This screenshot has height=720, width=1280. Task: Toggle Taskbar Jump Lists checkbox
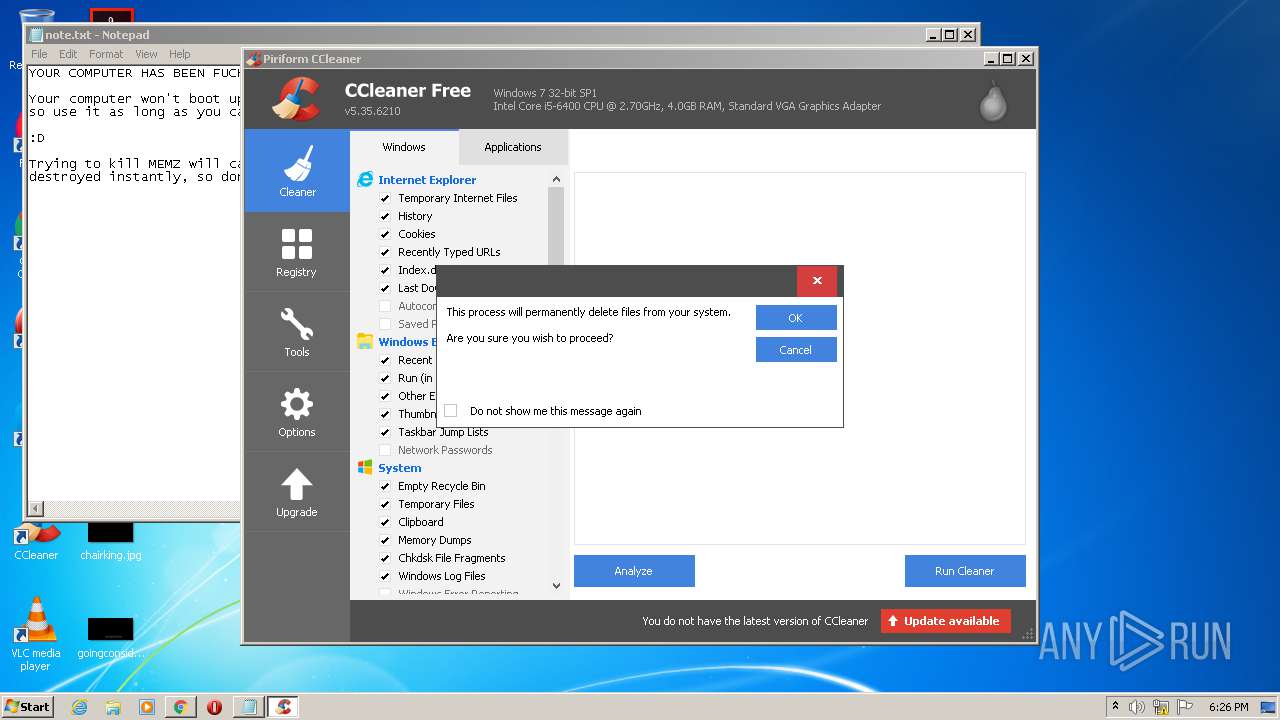385,432
